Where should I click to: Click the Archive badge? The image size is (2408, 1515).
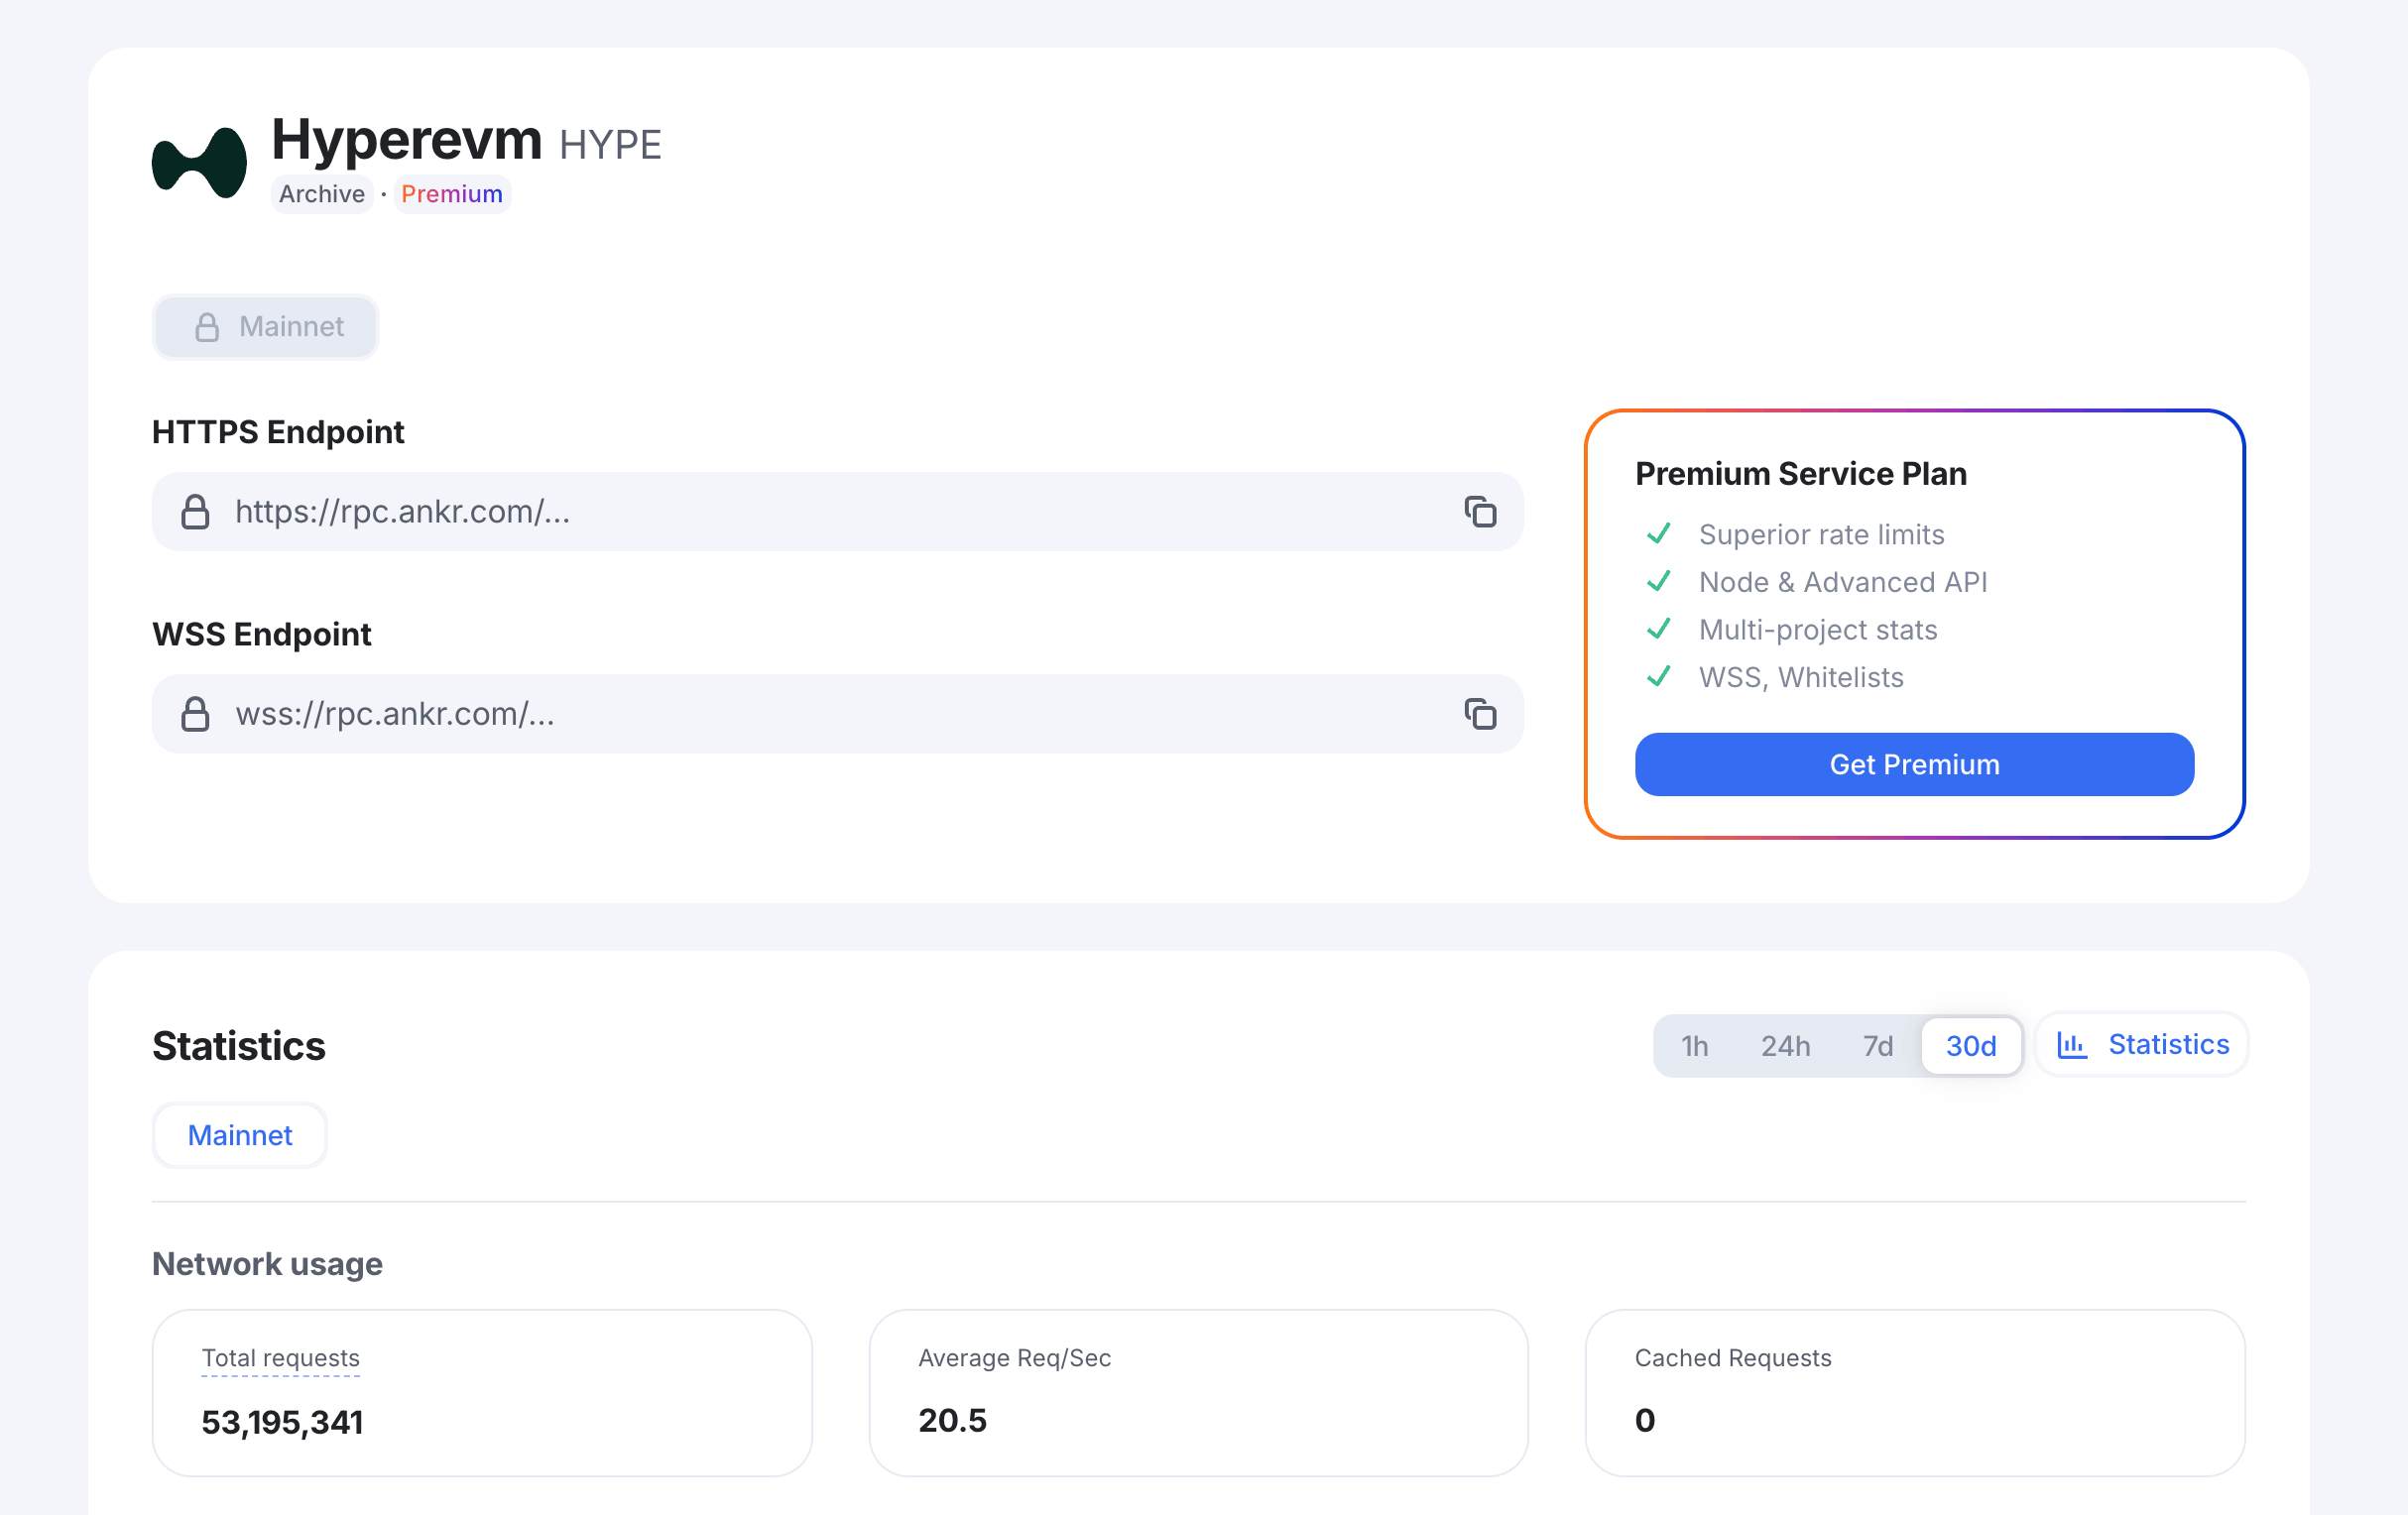(322, 194)
